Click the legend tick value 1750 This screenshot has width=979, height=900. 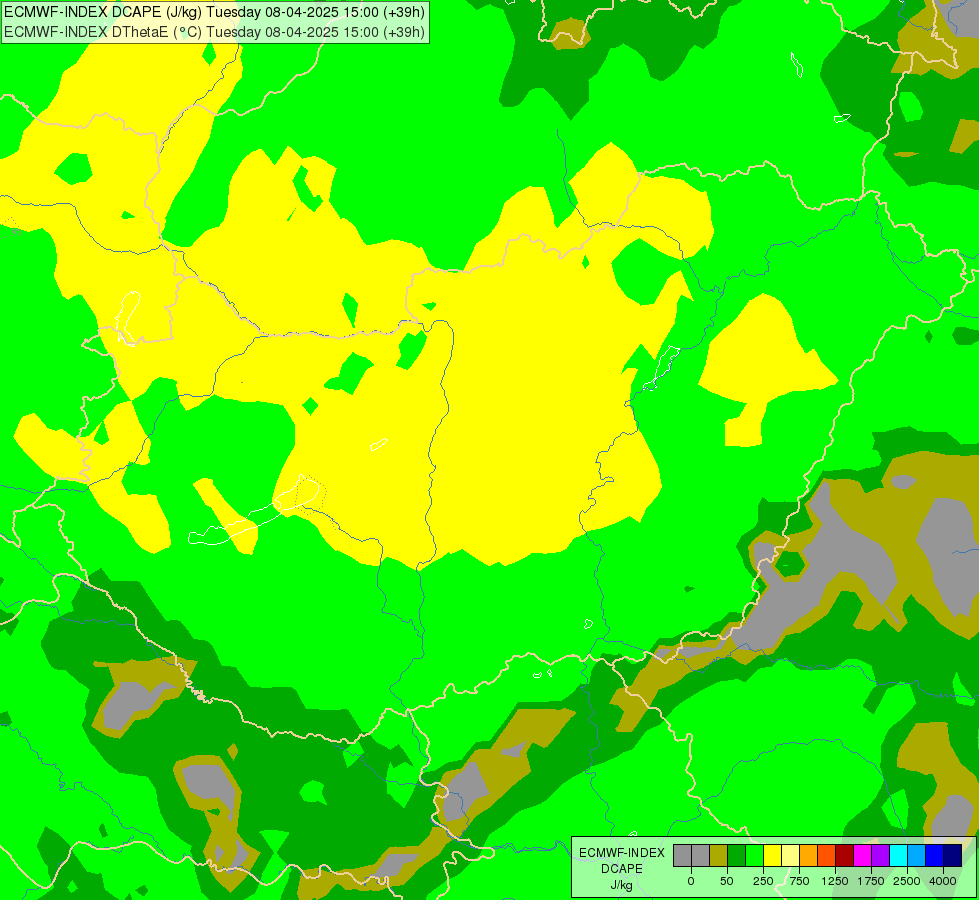point(871,881)
